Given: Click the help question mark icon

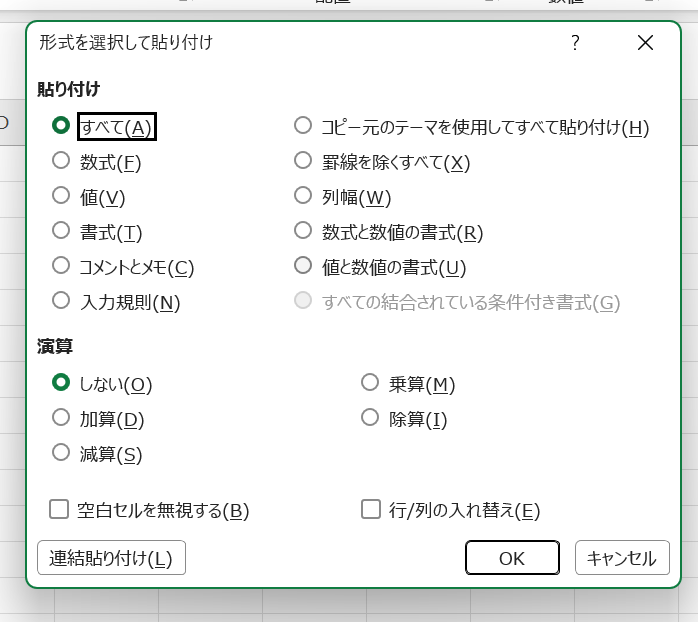Looking at the screenshot, I should pyautogui.click(x=575, y=43).
